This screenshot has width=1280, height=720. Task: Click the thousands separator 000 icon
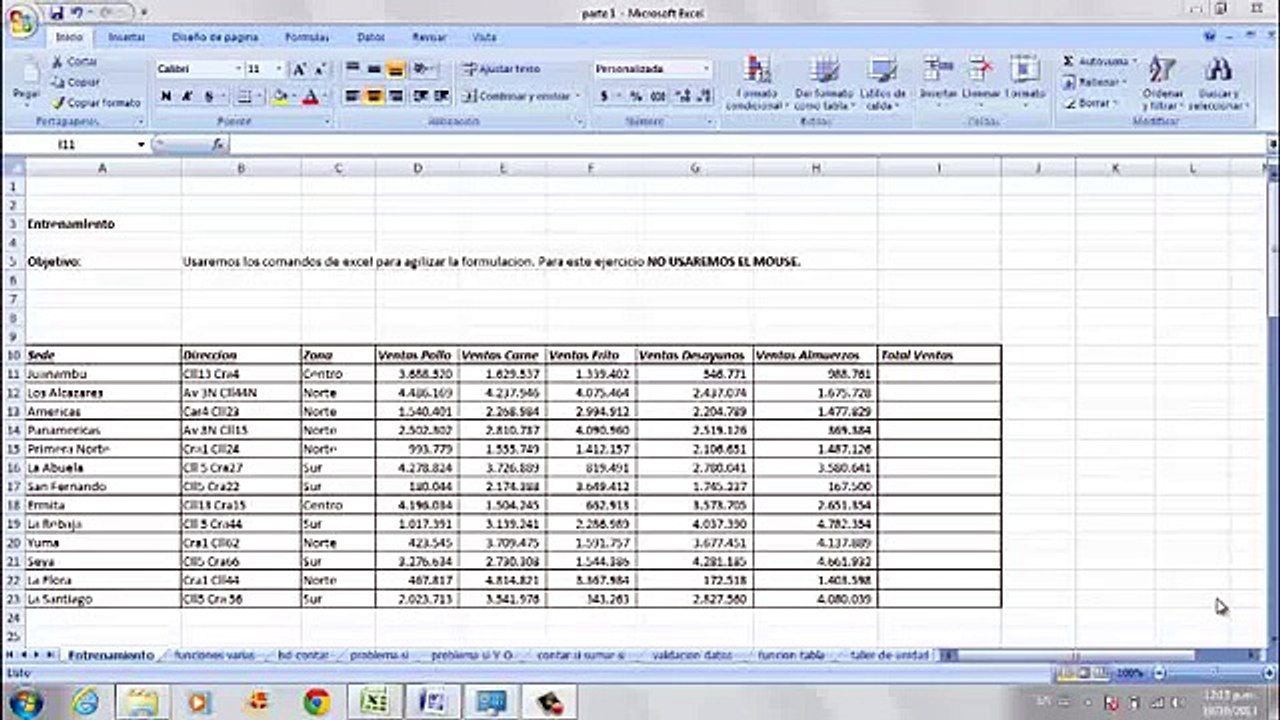coord(657,96)
